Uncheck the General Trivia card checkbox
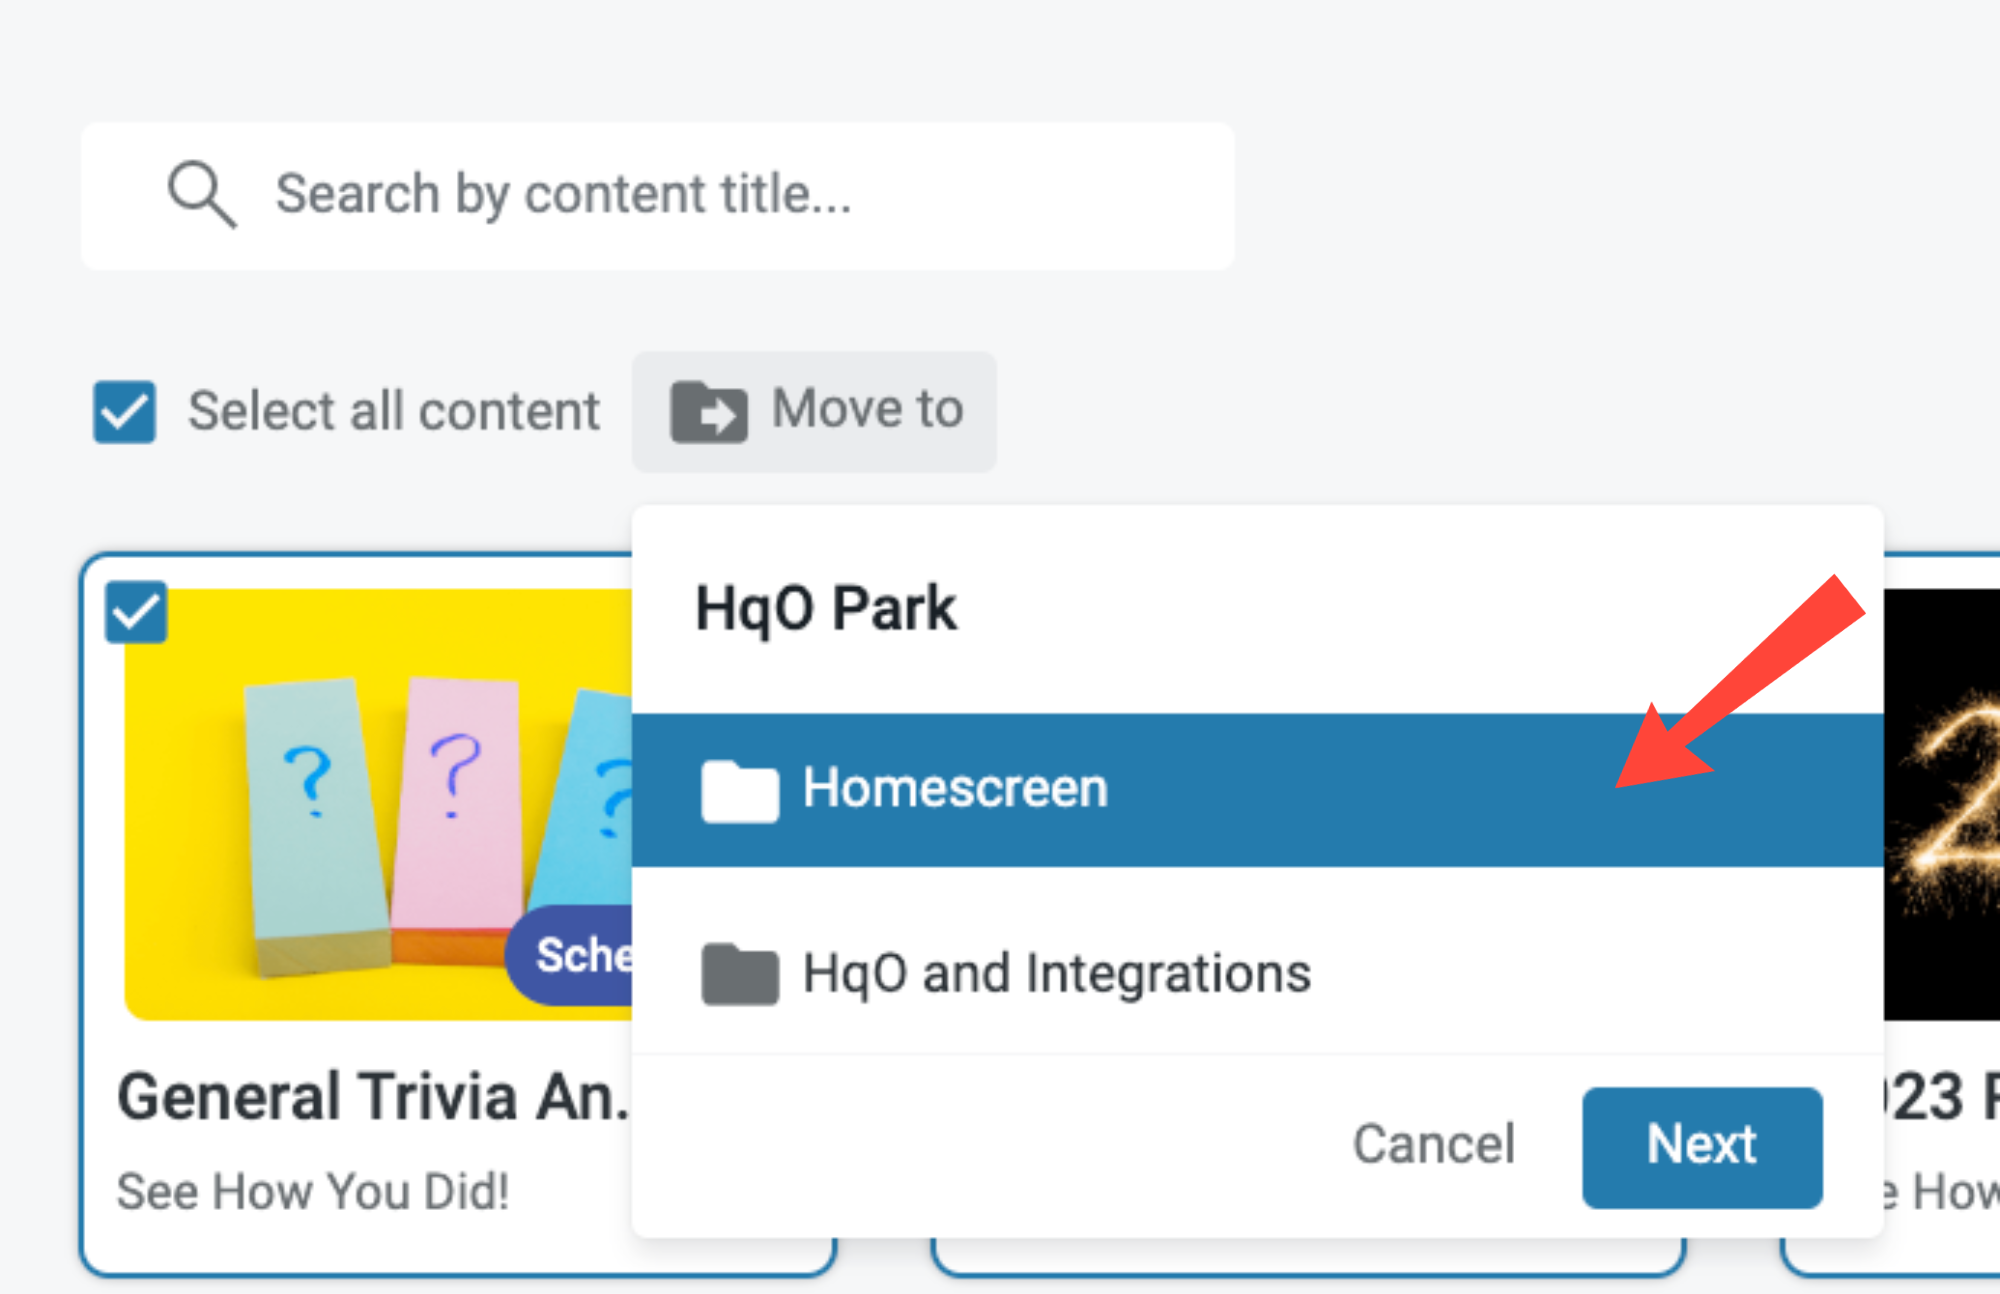2000x1294 pixels. coord(136,611)
